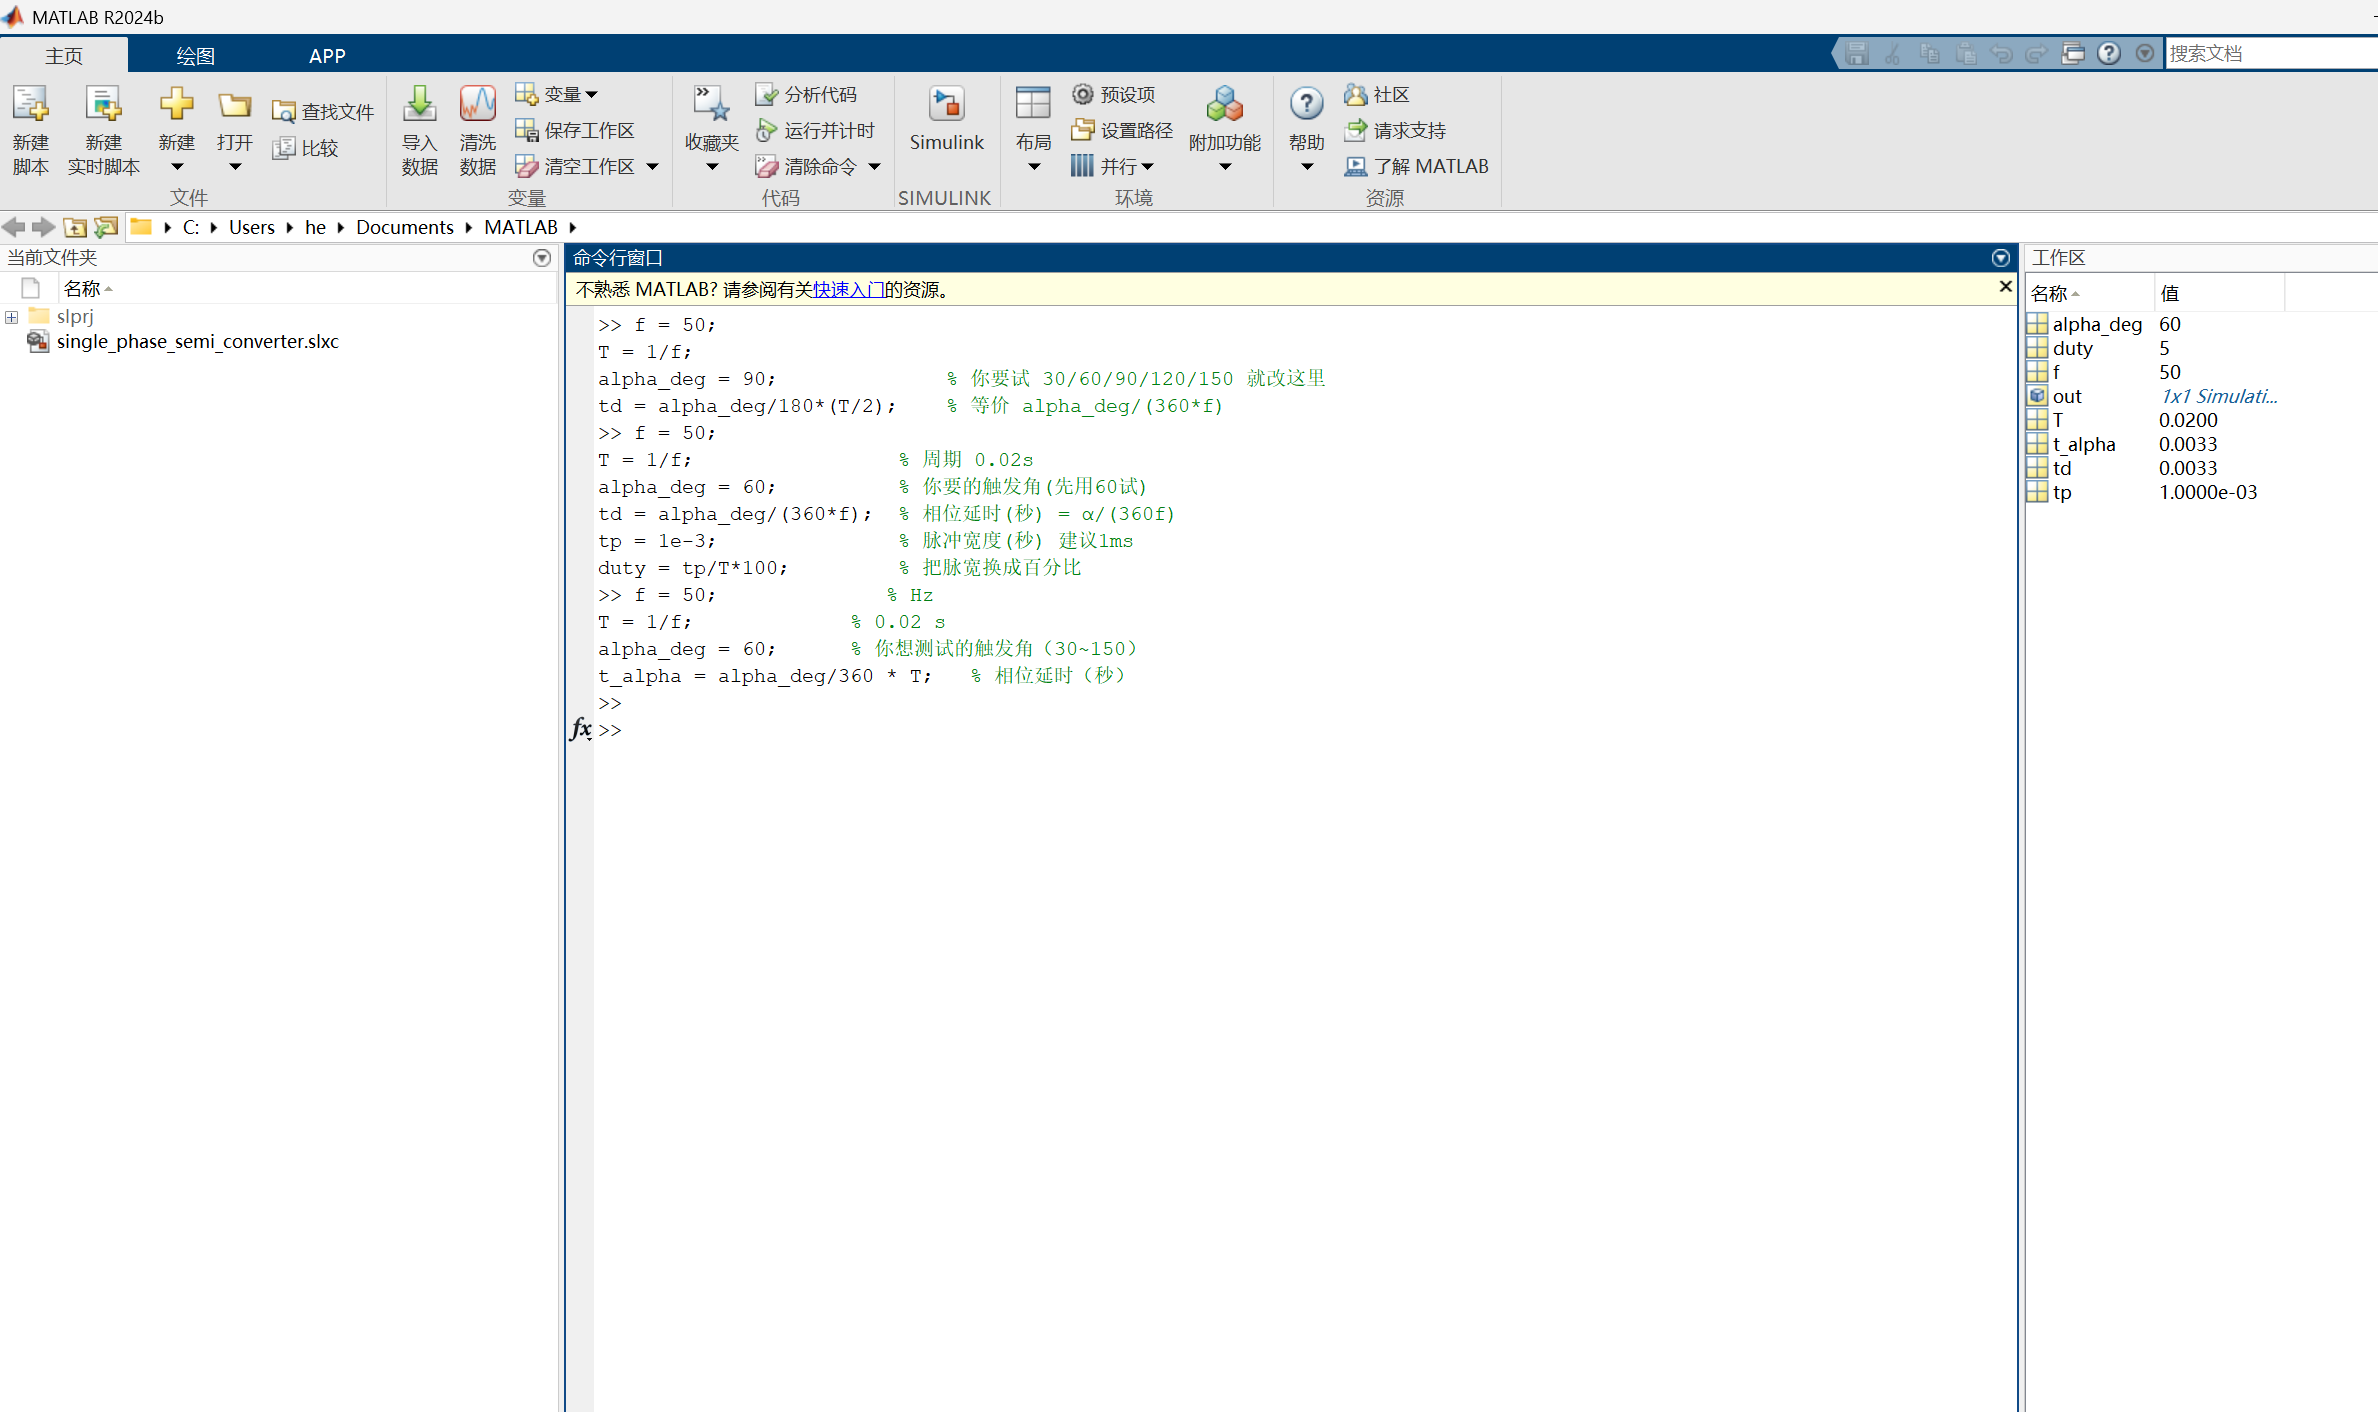Click the browse for folder icon

106,227
